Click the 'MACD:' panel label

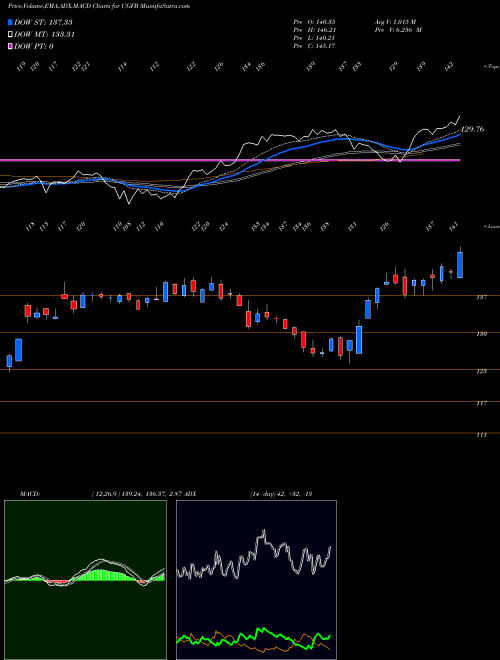pos(29,493)
